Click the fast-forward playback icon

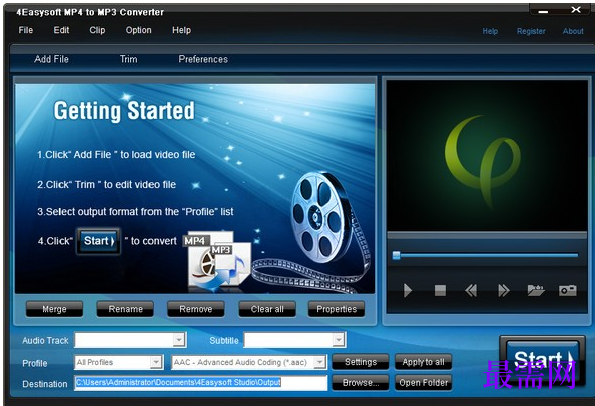504,291
